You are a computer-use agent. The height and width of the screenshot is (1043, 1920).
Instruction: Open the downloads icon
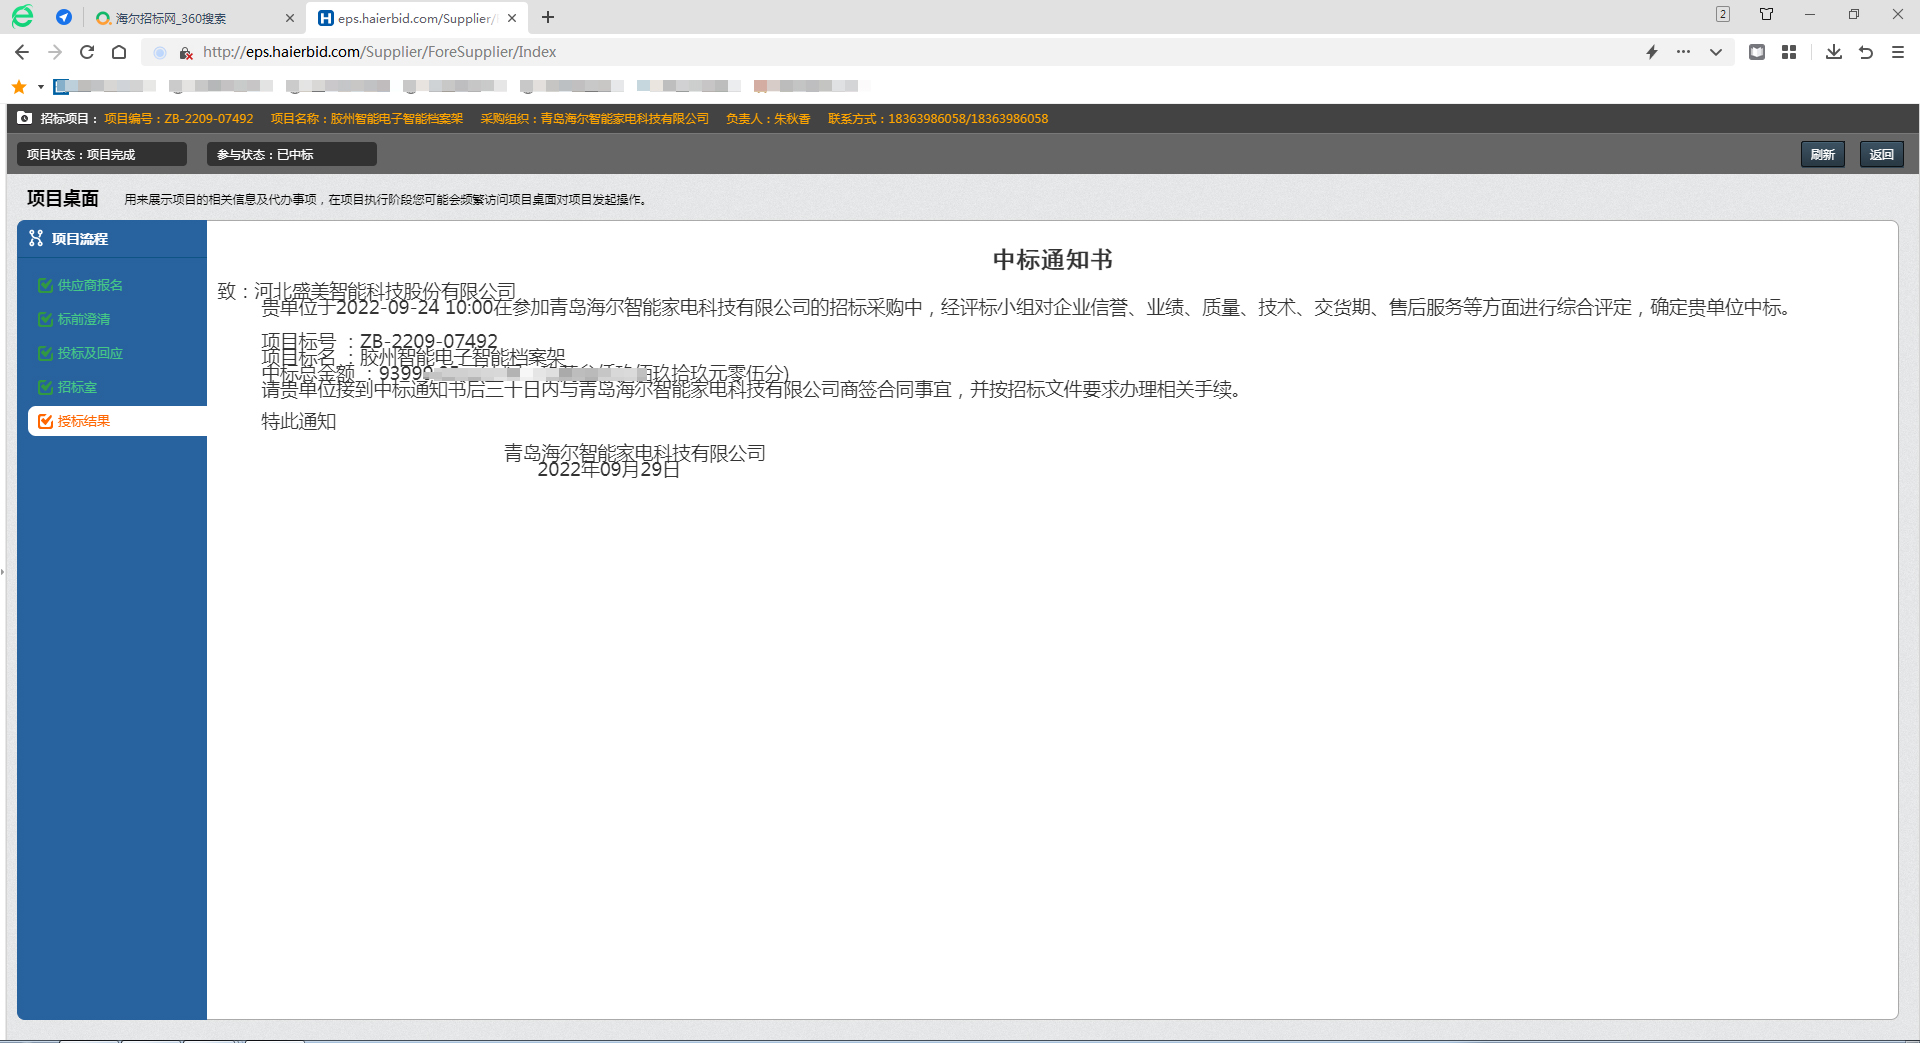click(x=1834, y=52)
